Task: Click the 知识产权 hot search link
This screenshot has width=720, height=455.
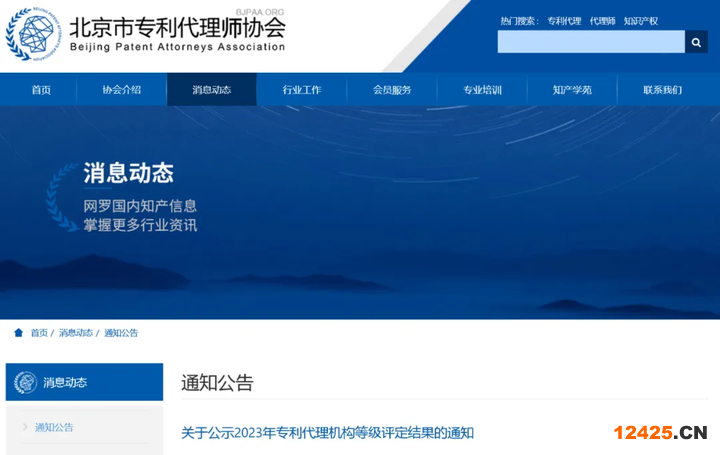Action: click(640, 21)
